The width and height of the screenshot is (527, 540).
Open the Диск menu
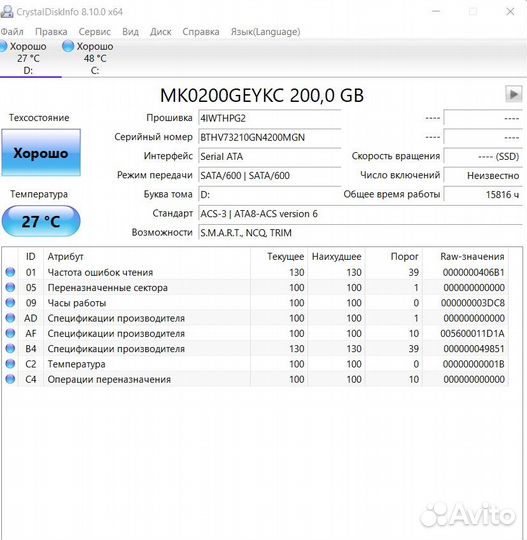tap(161, 32)
